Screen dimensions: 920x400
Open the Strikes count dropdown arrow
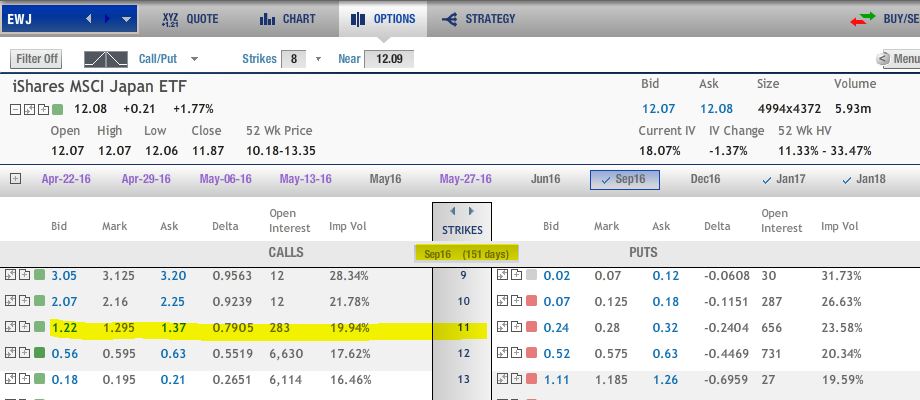point(319,59)
